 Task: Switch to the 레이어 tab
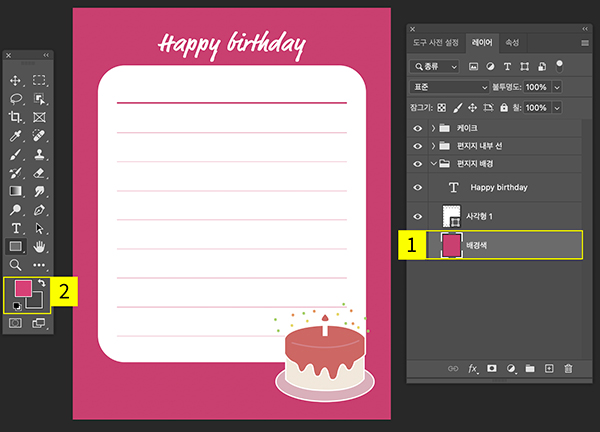tap(482, 43)
